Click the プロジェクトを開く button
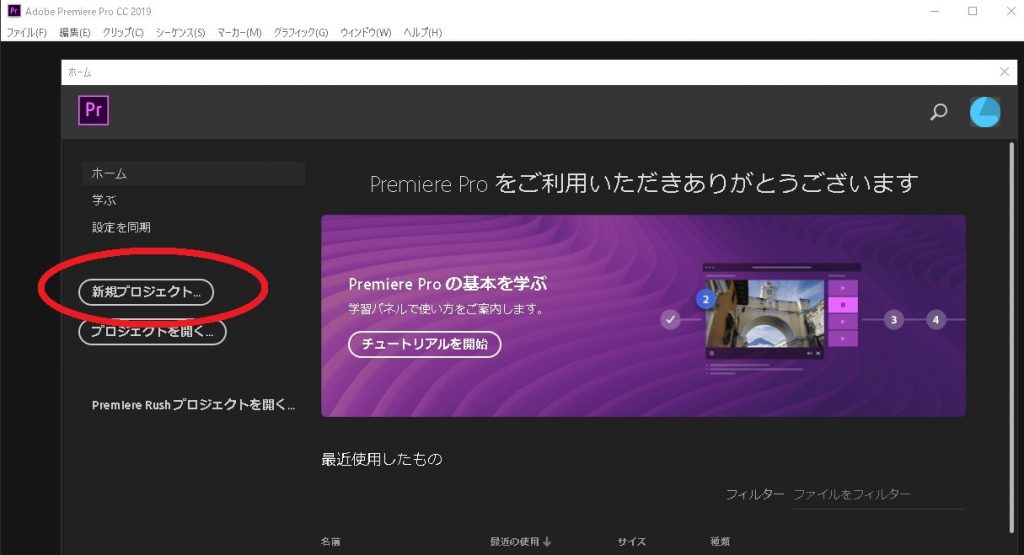 (x=152, y=331)
